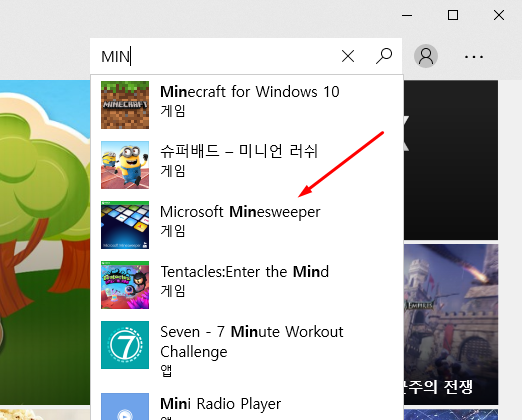The height and width of the screenshot is (420, 522).
Task: Click the Tentacles game icon
Action: (125, 285)
